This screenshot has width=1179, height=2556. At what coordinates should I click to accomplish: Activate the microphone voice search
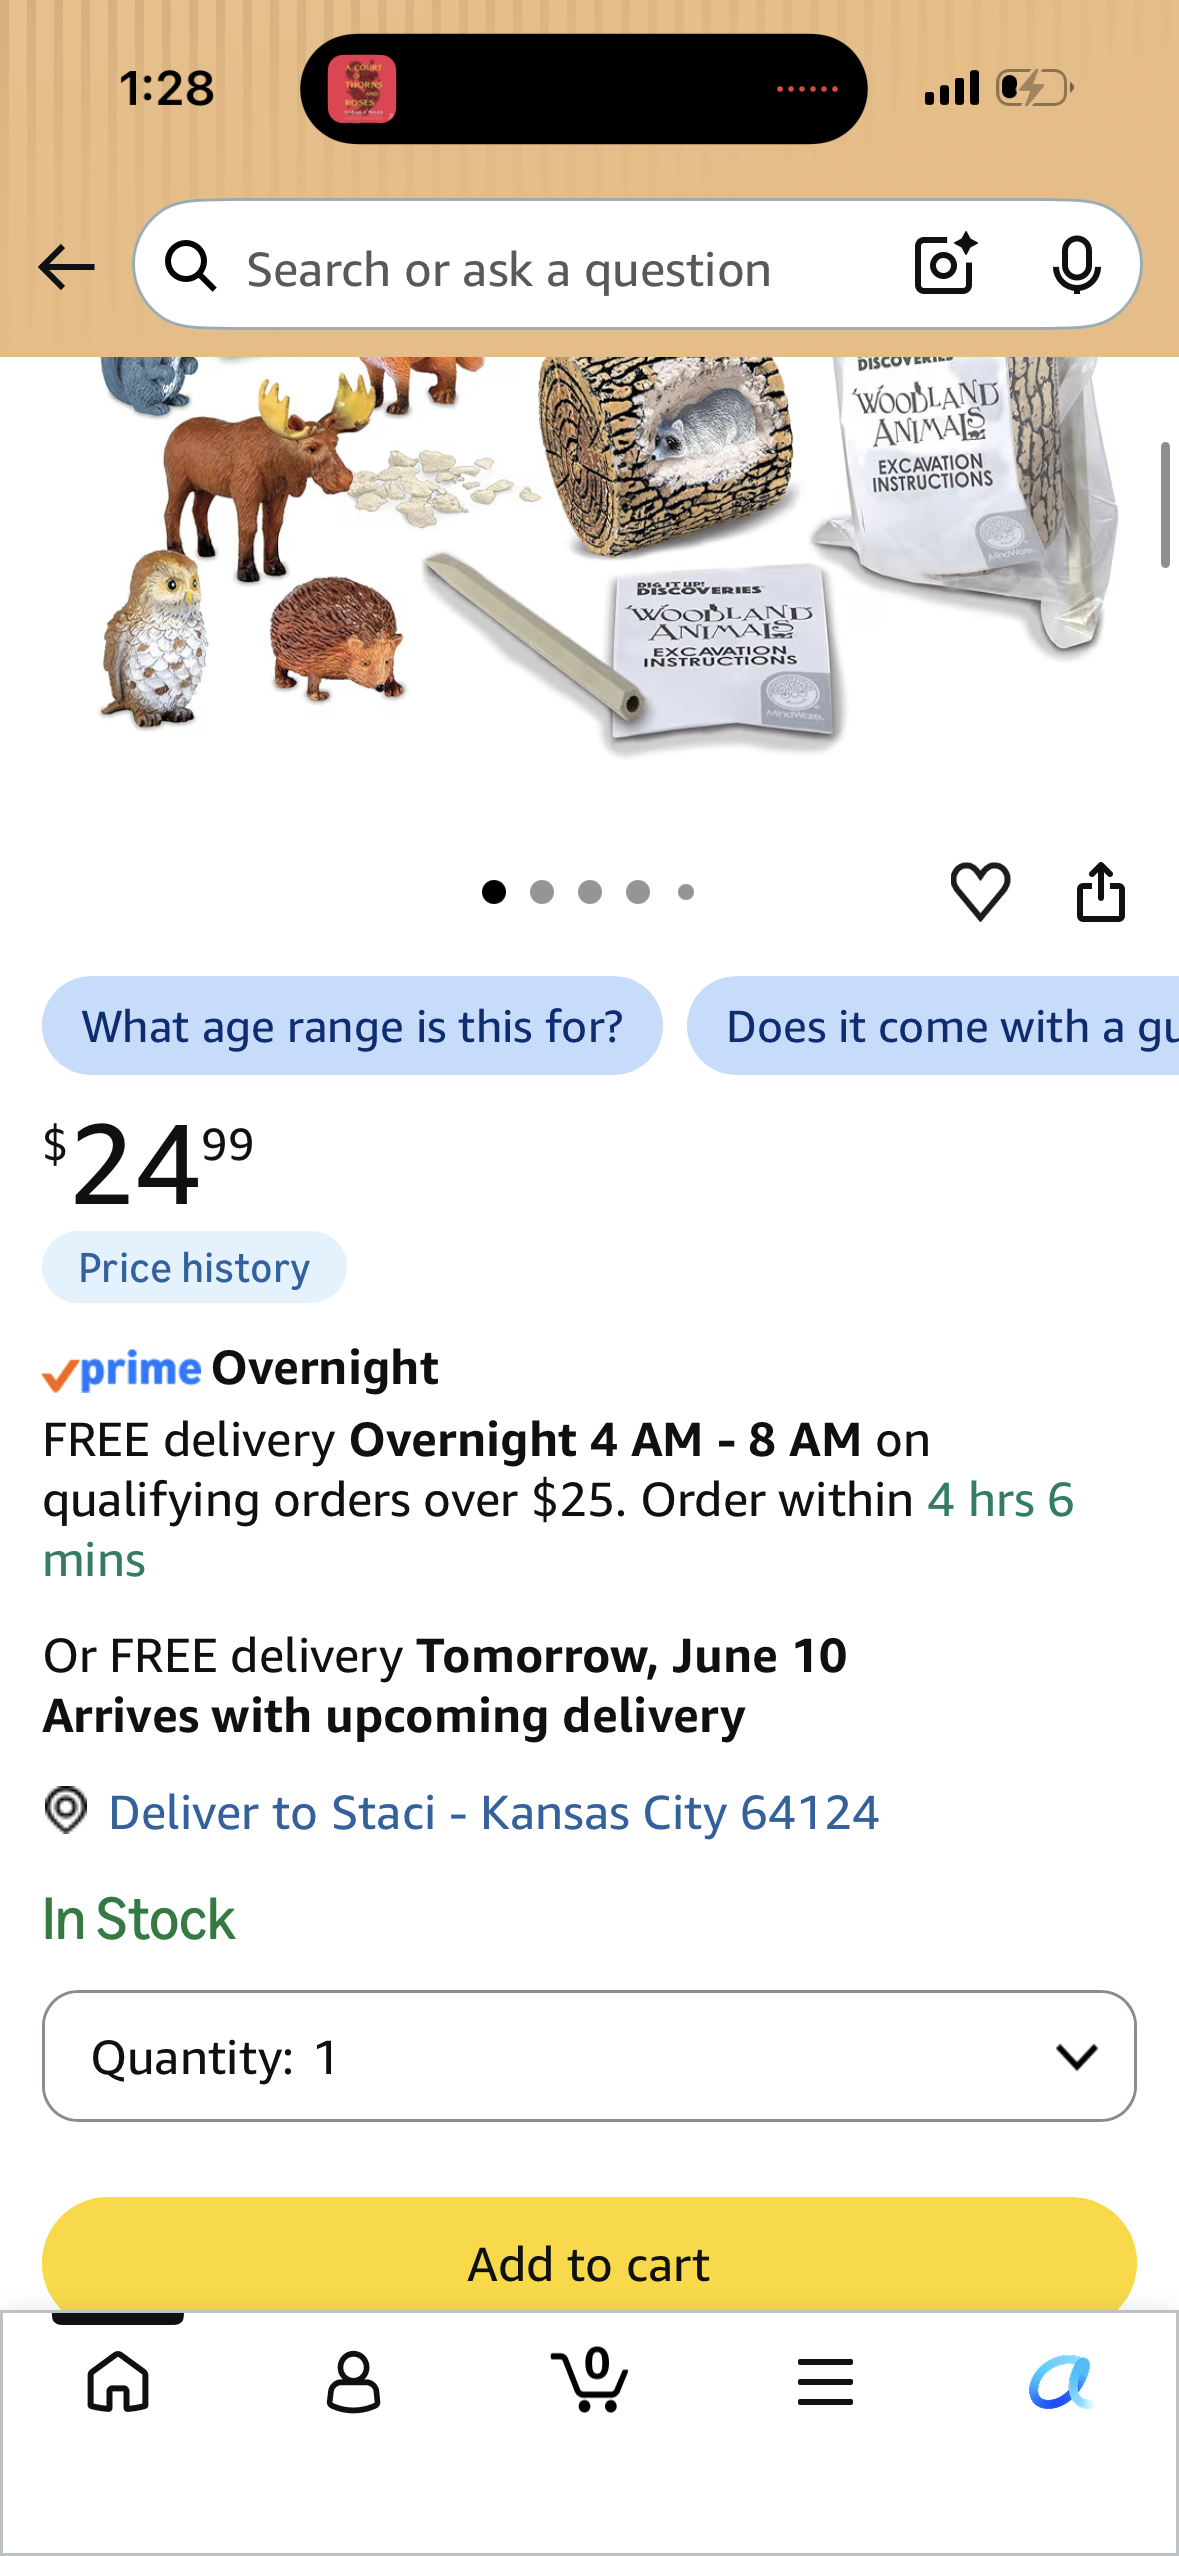click(1077, 265)
